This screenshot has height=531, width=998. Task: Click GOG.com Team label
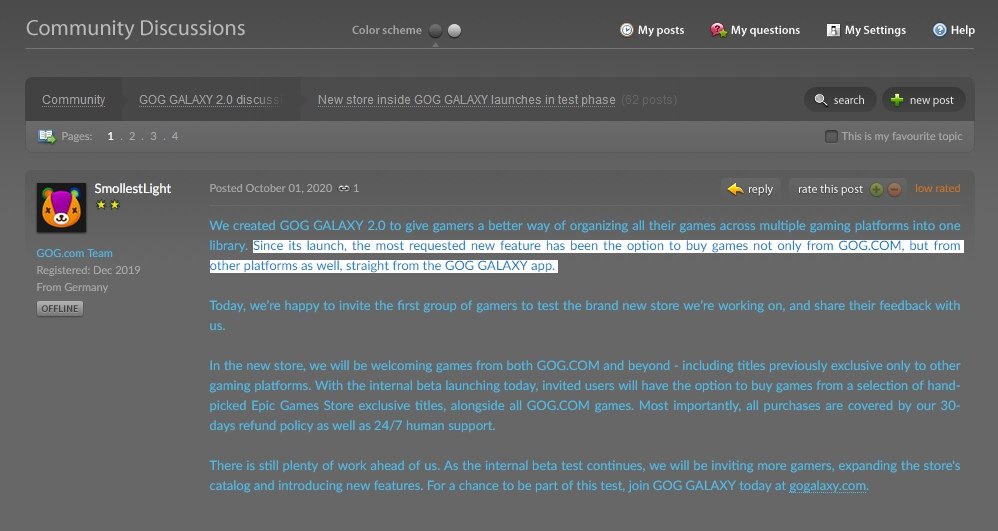coord(74,253)
